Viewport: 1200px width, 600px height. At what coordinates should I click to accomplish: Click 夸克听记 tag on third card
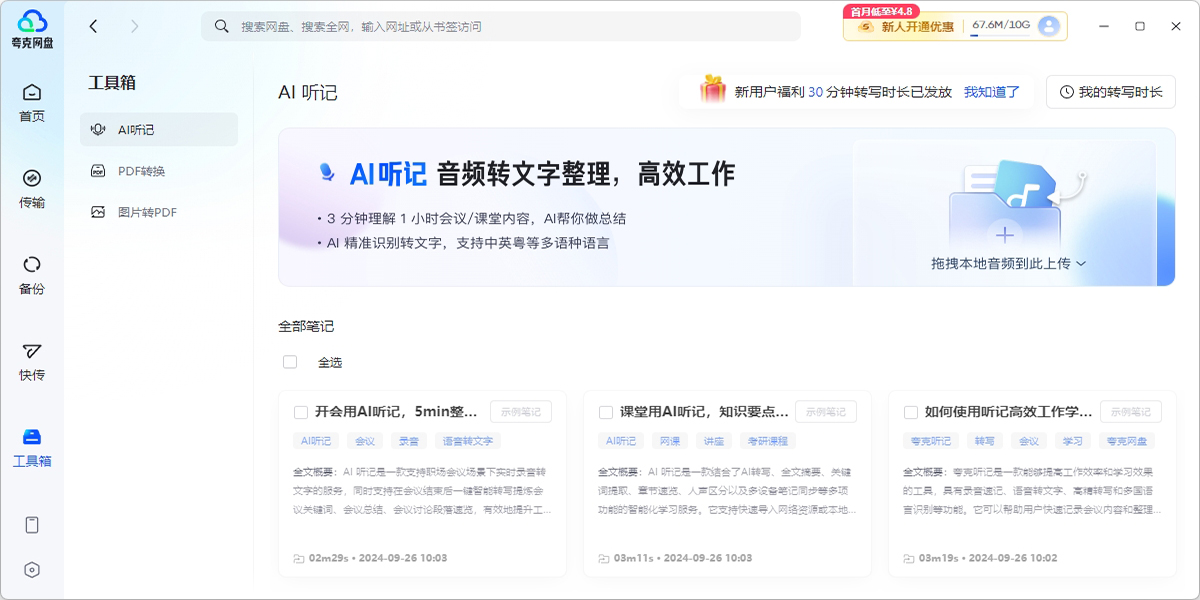[x=931, y=441]
